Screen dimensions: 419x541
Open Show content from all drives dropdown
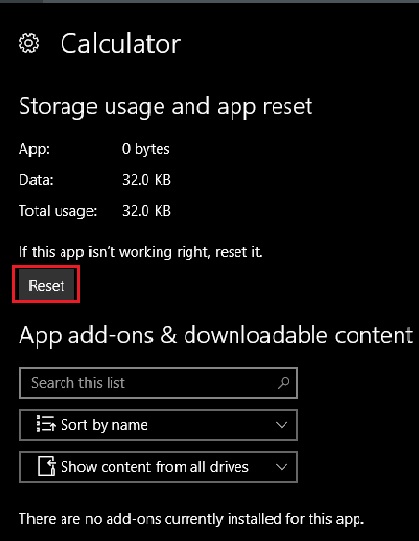pyautogui.click(x=158, y=467)
